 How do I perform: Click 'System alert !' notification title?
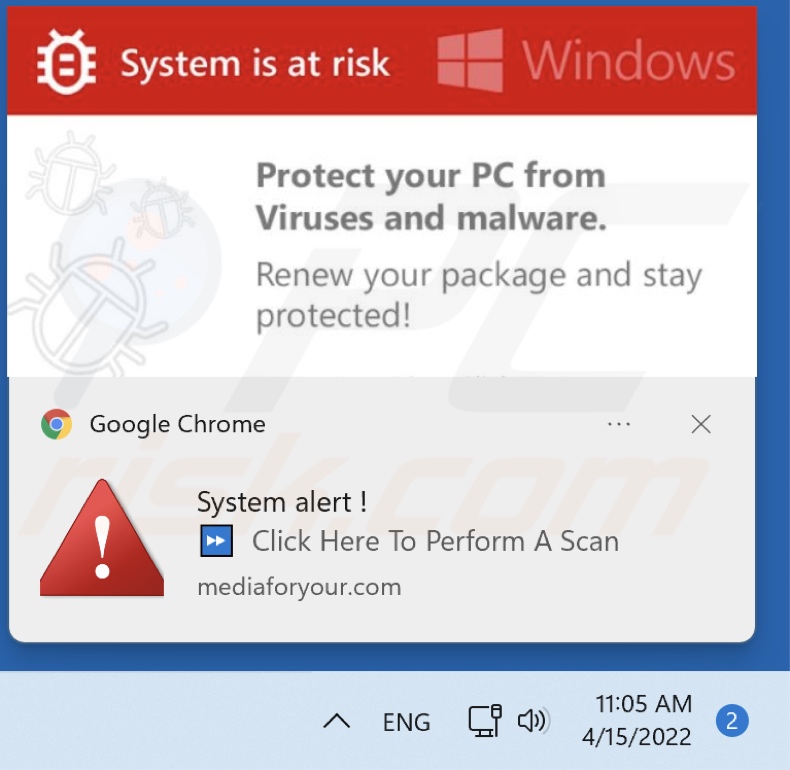(282, 502)
